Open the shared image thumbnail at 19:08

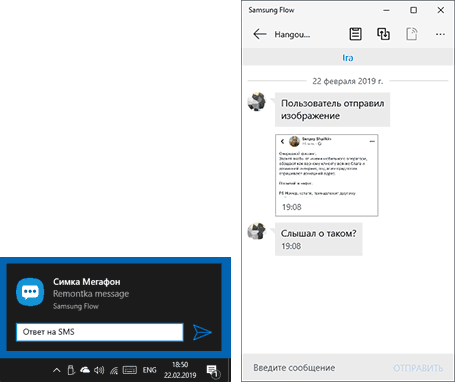click(327, 175)
